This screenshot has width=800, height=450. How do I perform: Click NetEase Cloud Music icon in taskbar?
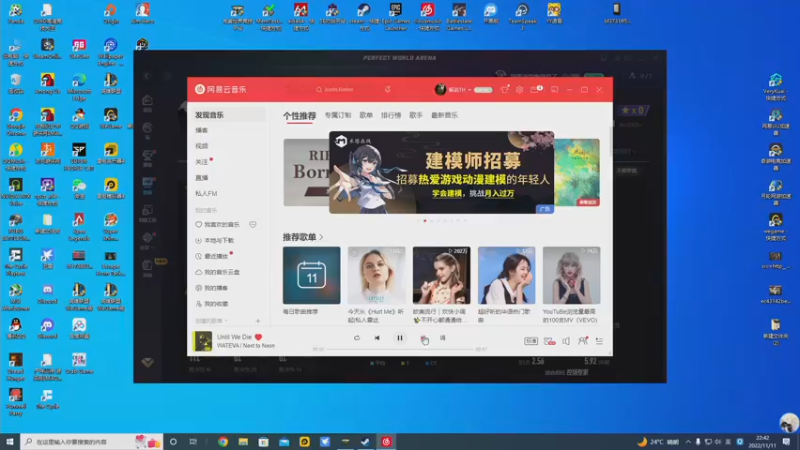(386, 441)
